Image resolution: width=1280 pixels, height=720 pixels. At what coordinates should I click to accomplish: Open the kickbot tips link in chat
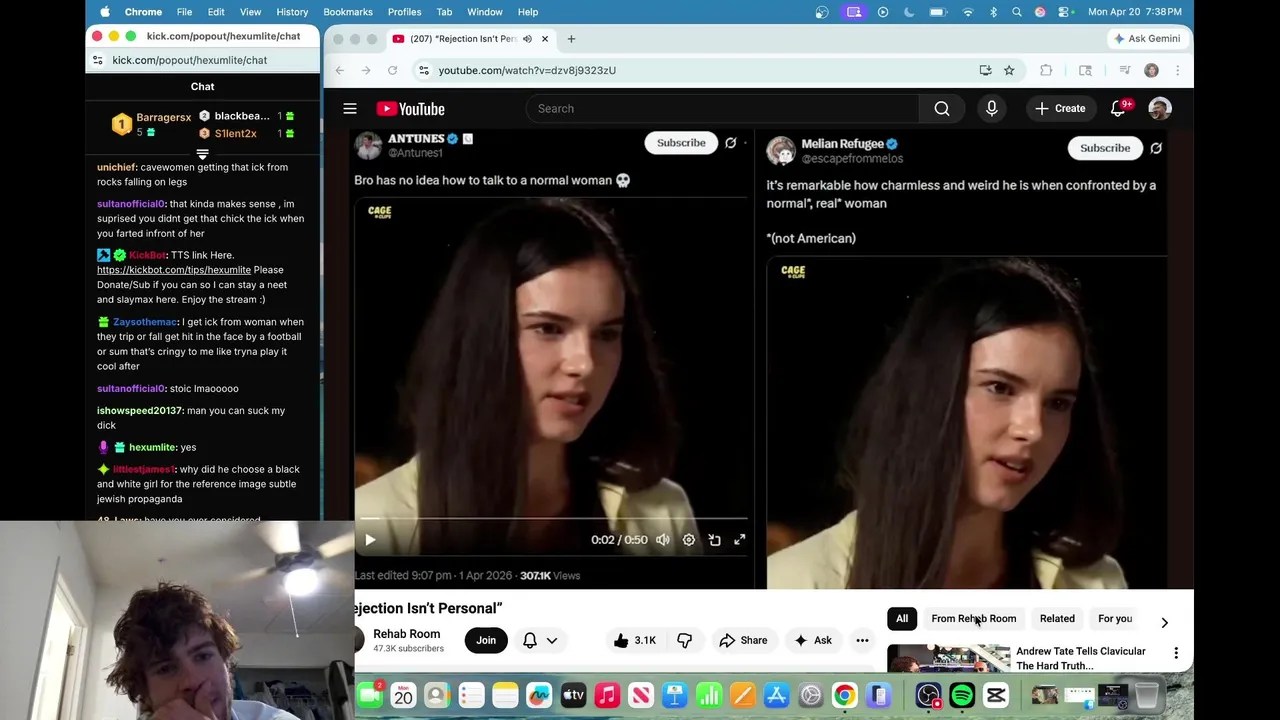[x=174, y=270]
